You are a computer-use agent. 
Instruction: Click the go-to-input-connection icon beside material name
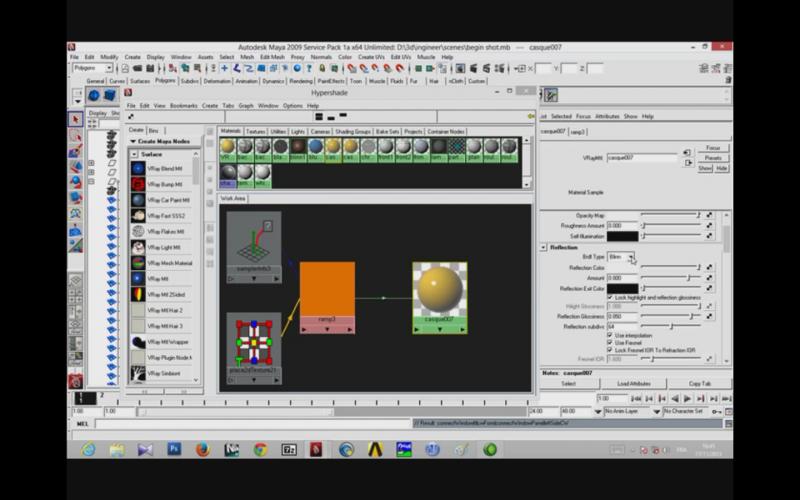tap(687, 153)
